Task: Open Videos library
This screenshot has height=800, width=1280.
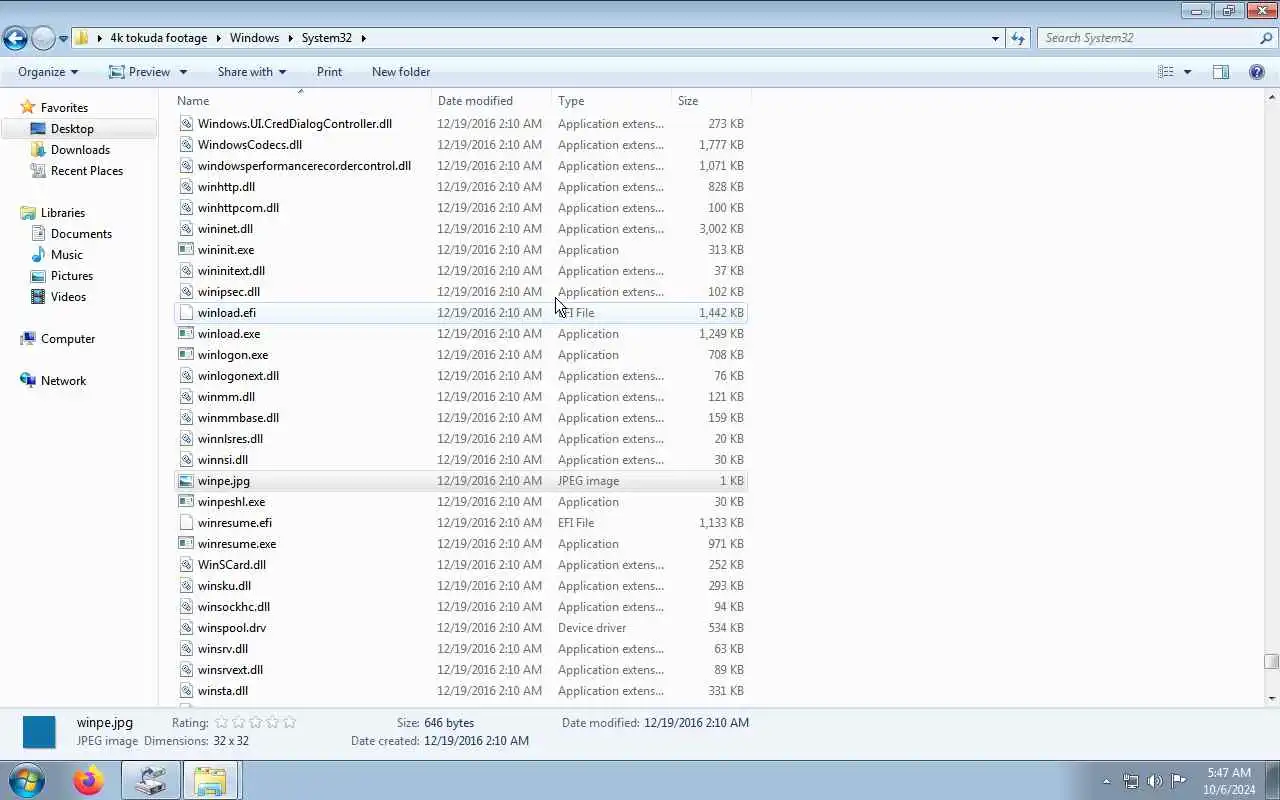Action: 68,297
